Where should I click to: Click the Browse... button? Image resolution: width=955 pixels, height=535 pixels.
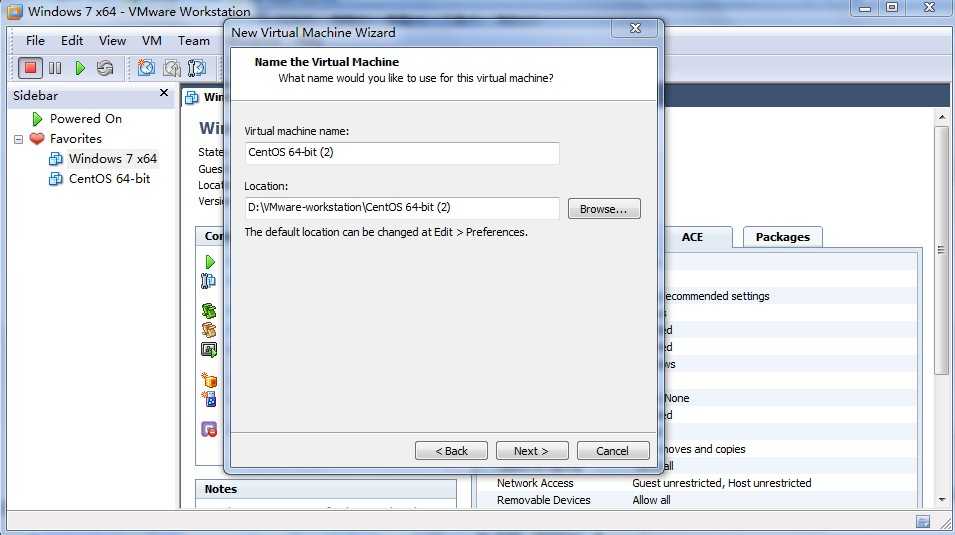pyautogui.click(x=604, y=209)
